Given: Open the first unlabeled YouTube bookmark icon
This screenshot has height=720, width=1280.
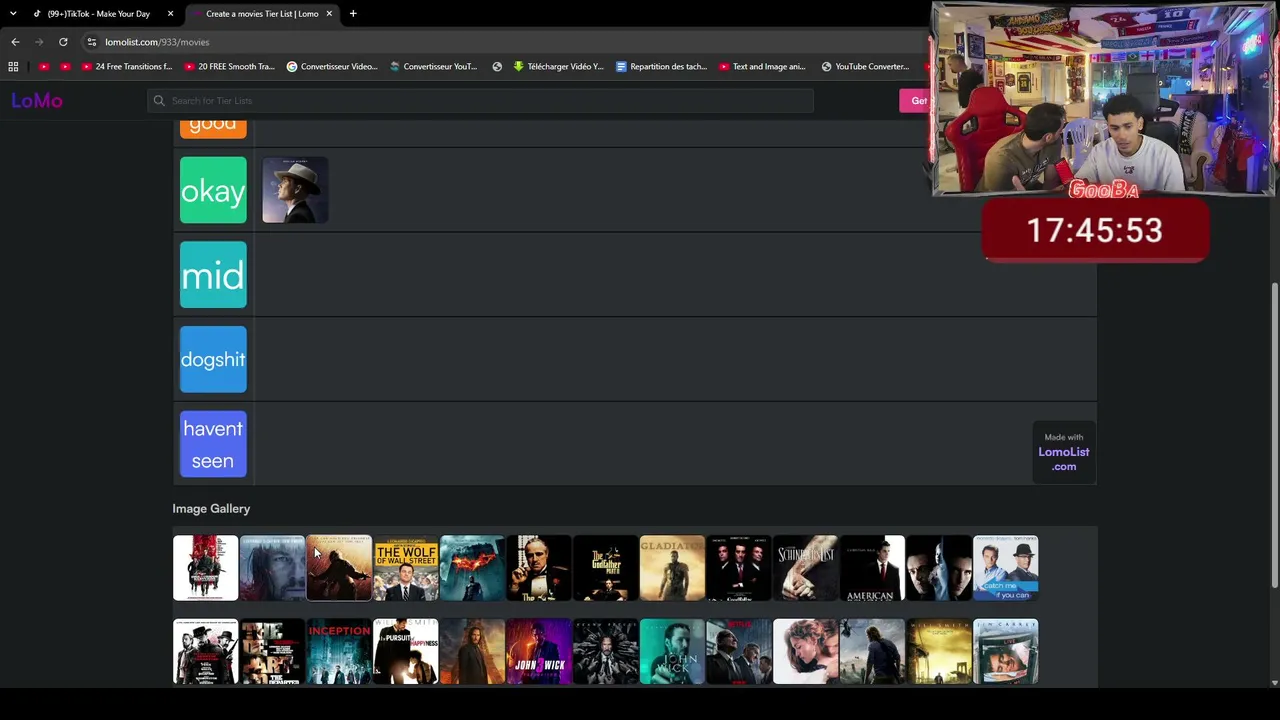Looking at the screenshot, I should coord(43,67).
